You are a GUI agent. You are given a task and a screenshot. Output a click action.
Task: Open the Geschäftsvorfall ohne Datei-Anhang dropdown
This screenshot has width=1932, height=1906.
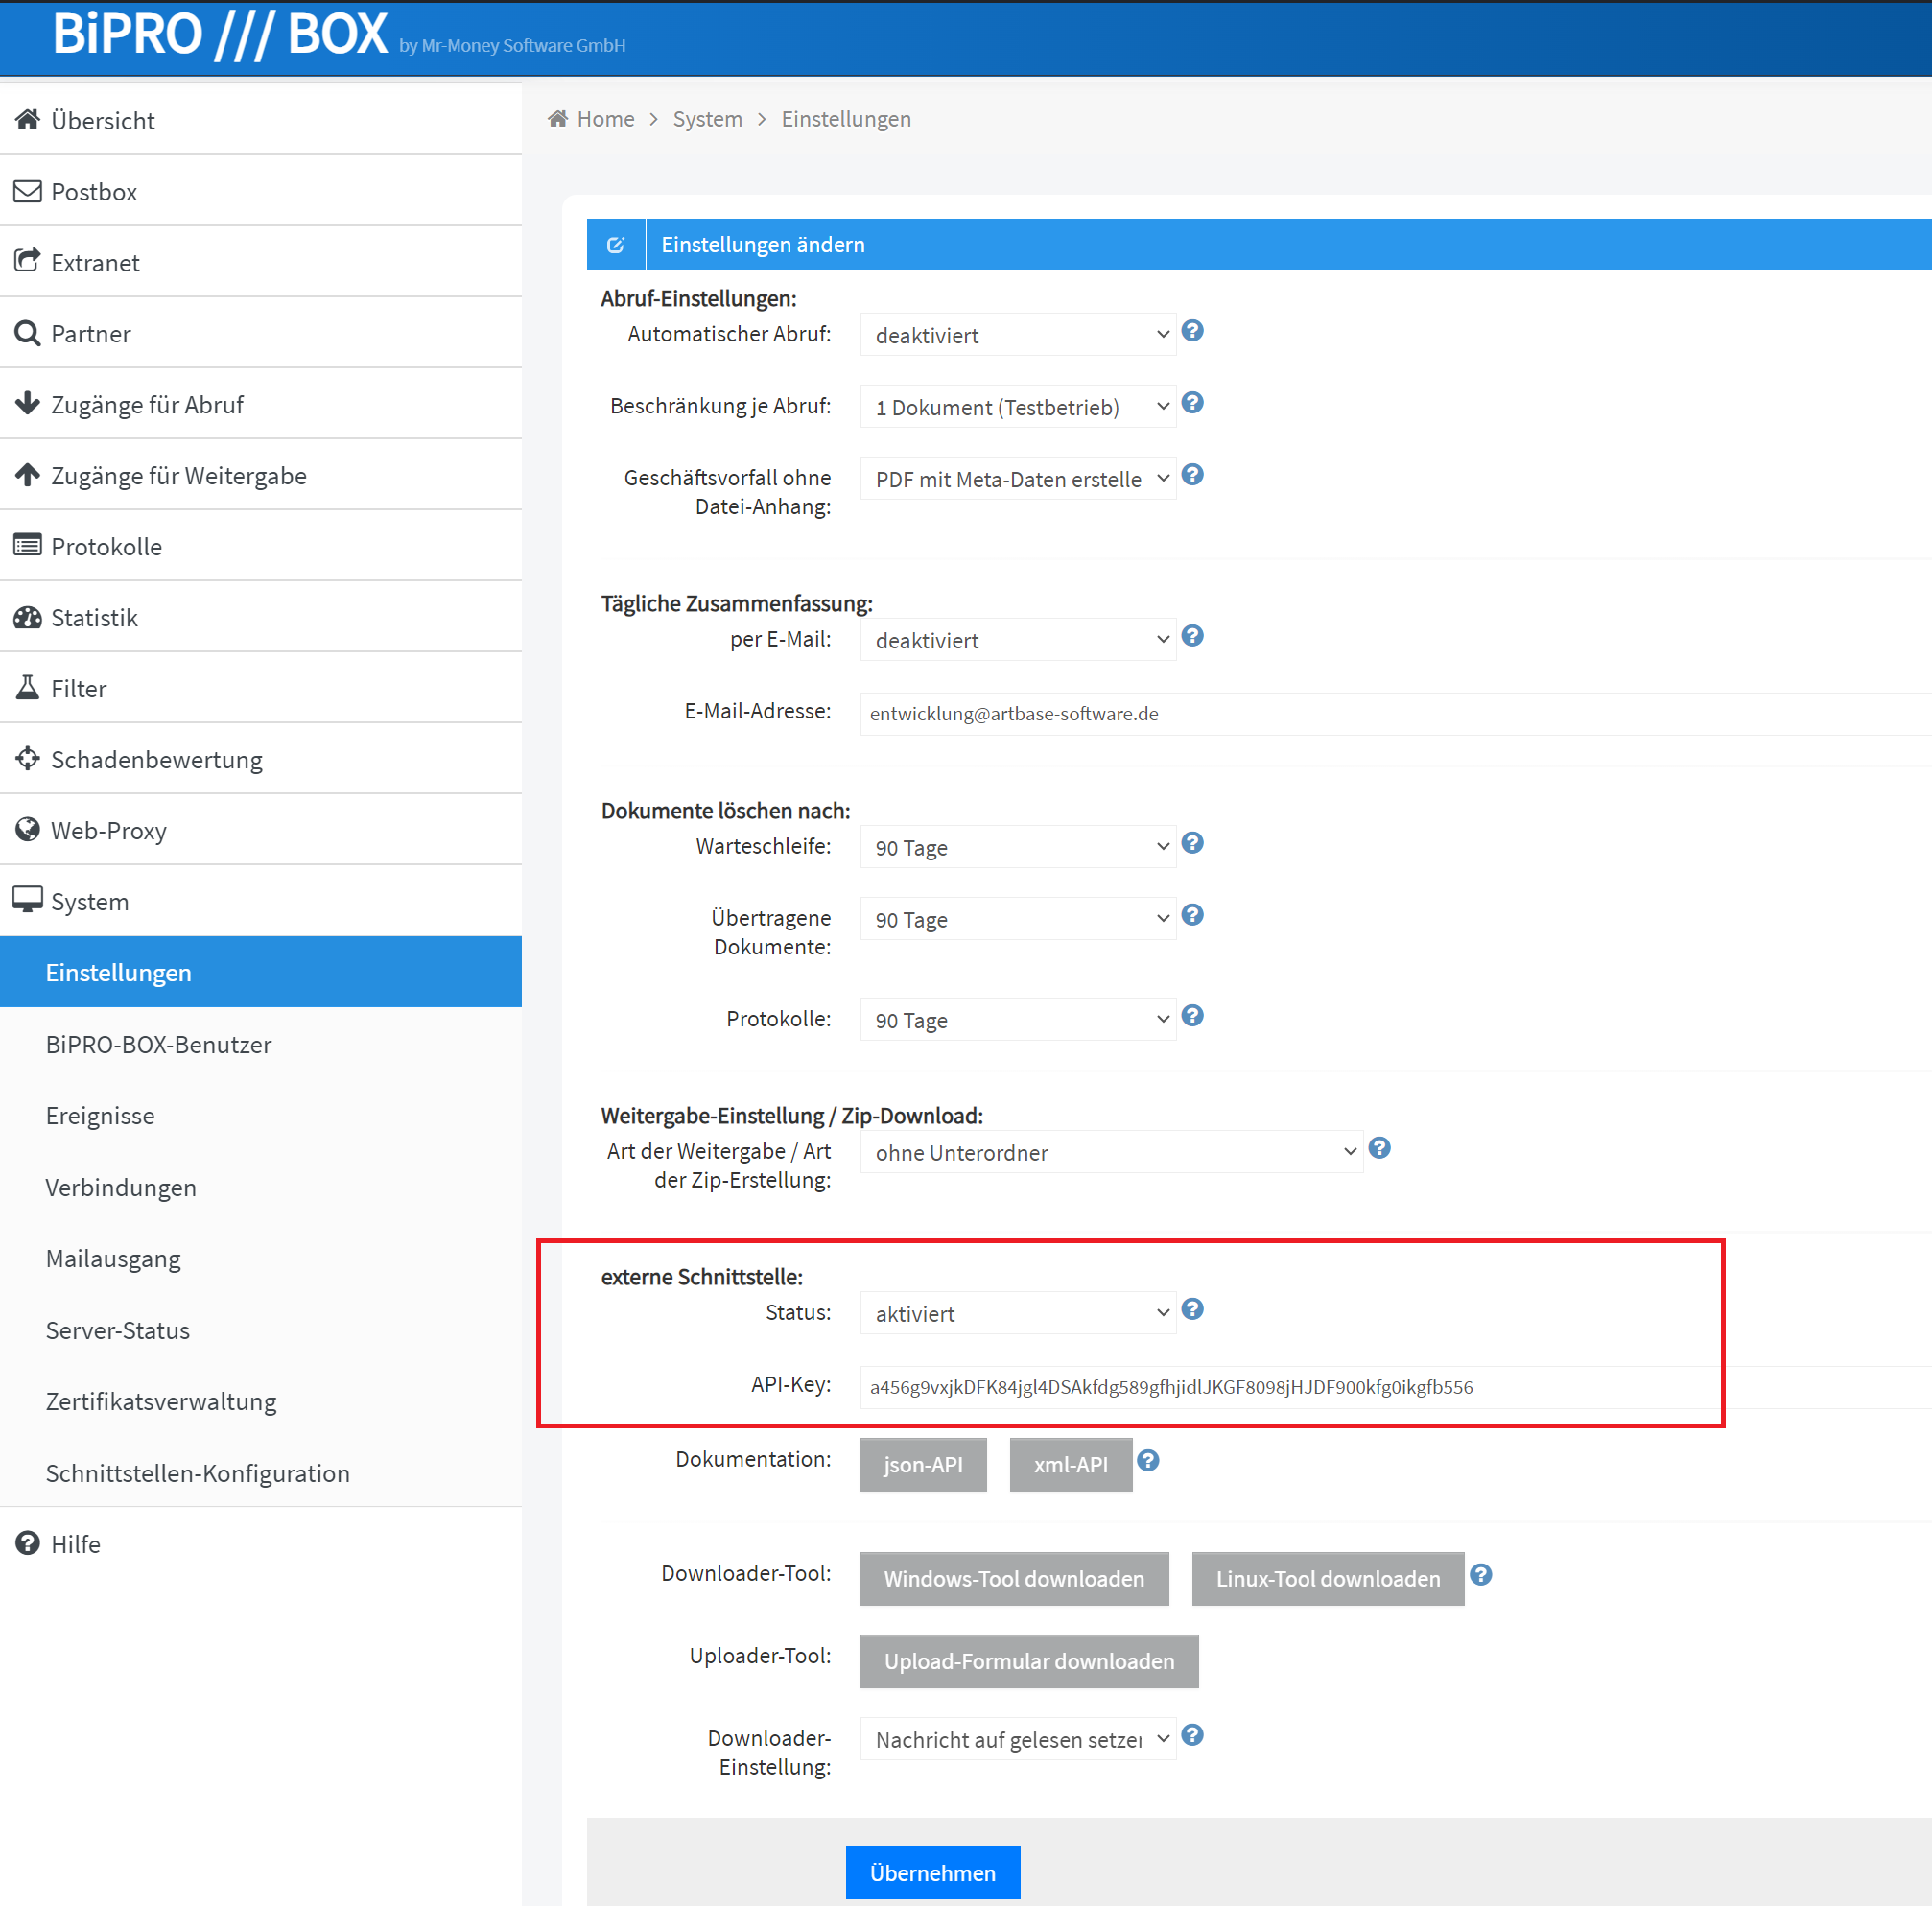coord(1018,479)
